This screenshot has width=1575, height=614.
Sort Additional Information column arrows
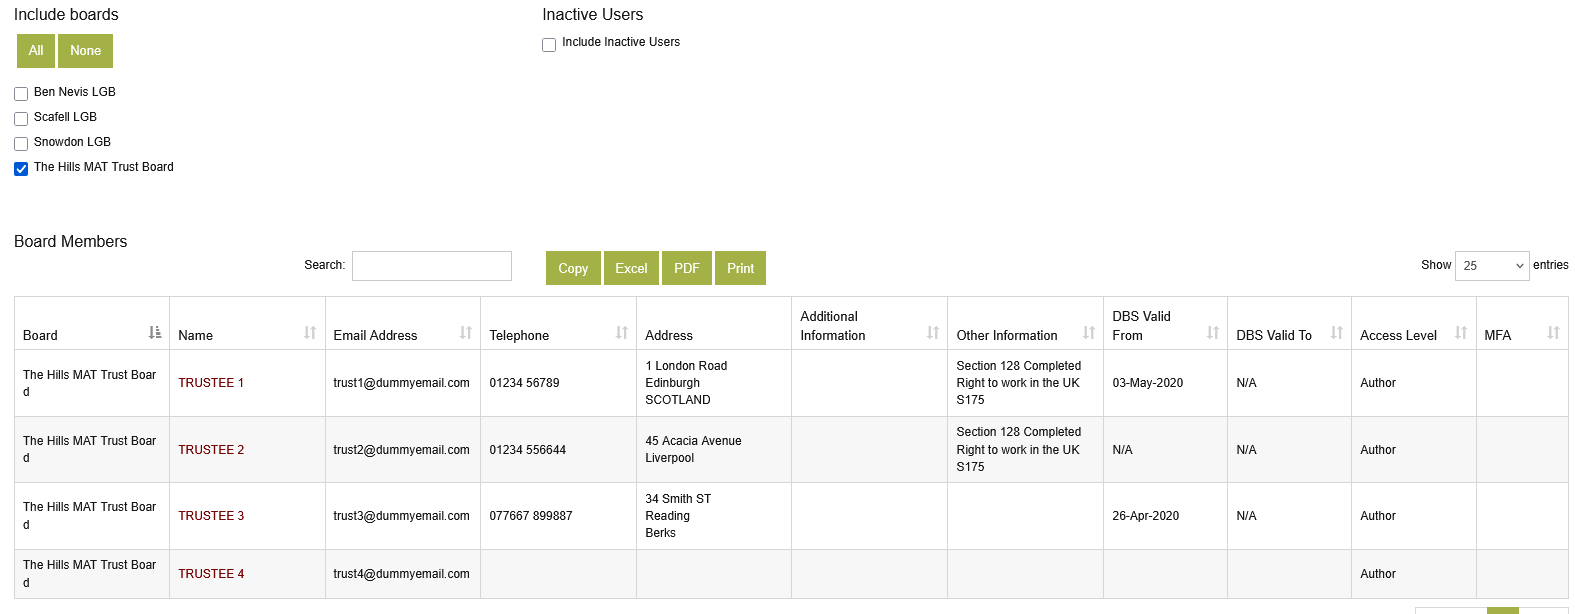tap(933, 332)
